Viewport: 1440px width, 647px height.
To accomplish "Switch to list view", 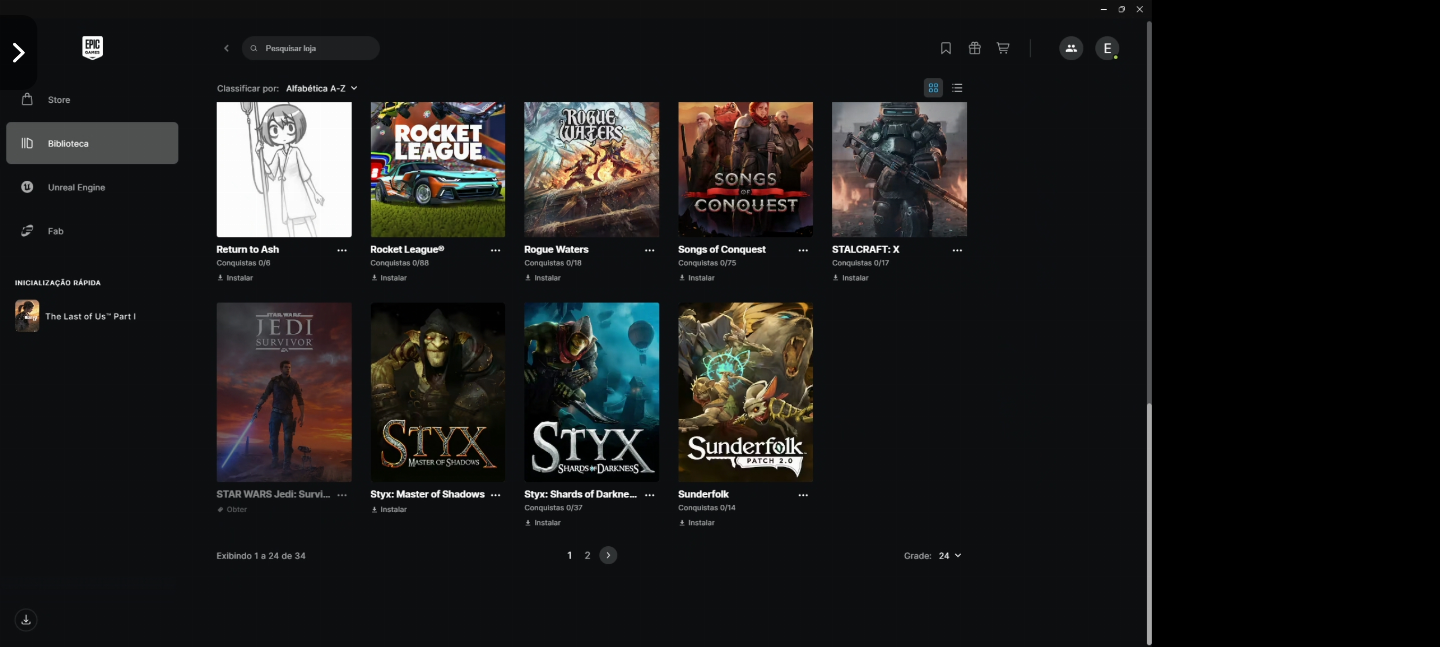I will tap(957, 88).
